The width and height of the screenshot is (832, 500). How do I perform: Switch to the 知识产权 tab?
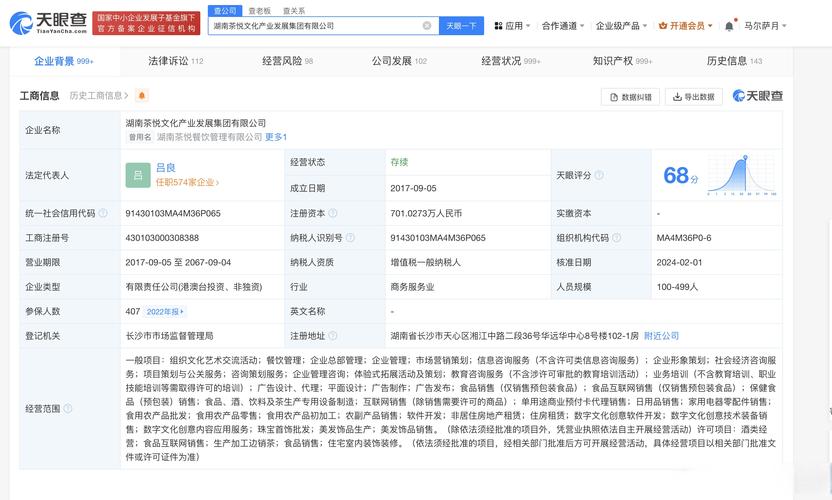click(x=622, y=61)
